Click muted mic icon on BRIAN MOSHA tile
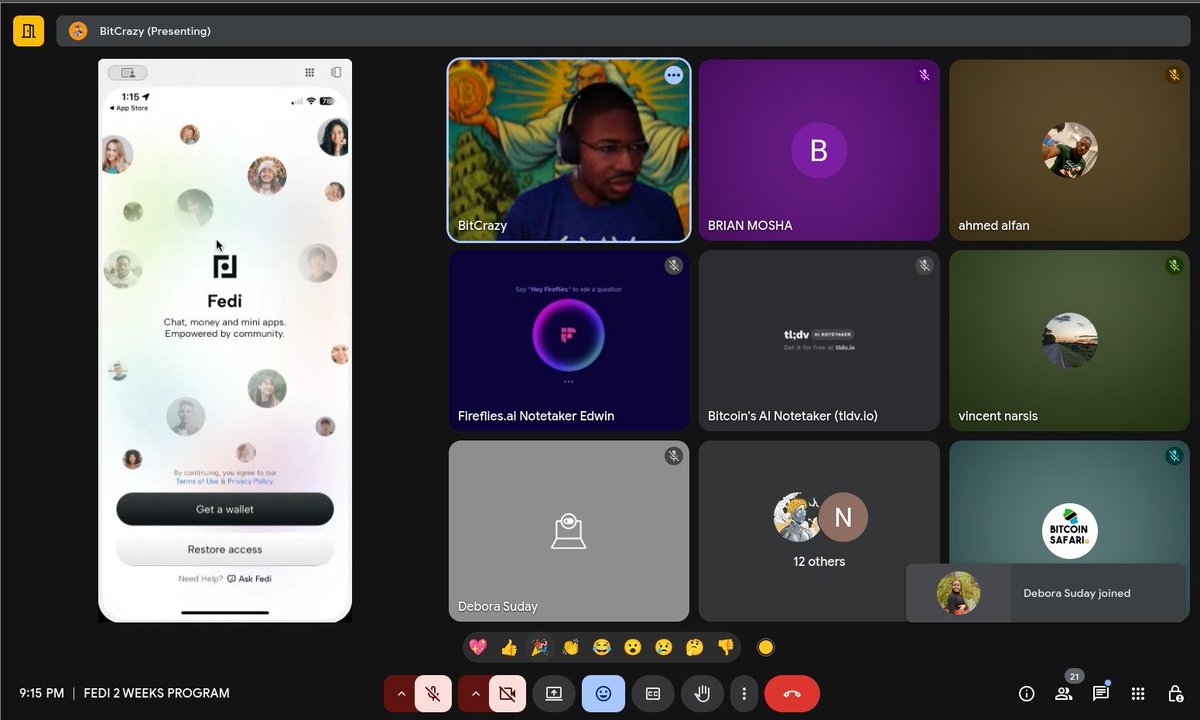The image size is (1200, 720). (x=924, y=75)
